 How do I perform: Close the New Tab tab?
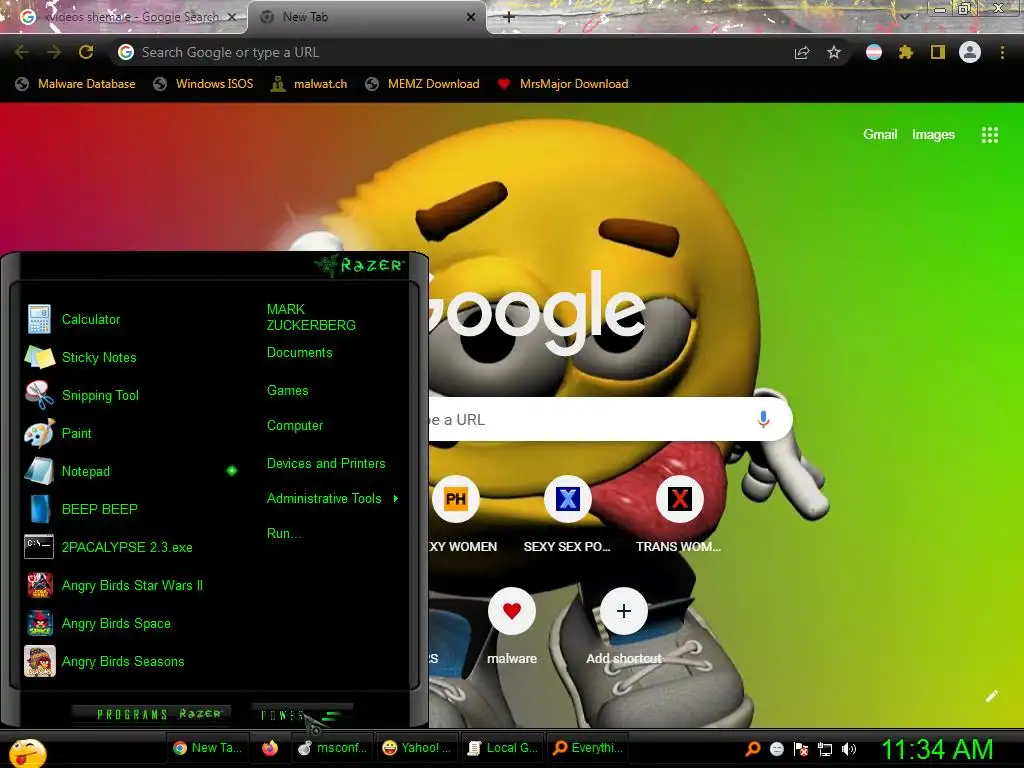pyautogui.click(x=471, y=17)
